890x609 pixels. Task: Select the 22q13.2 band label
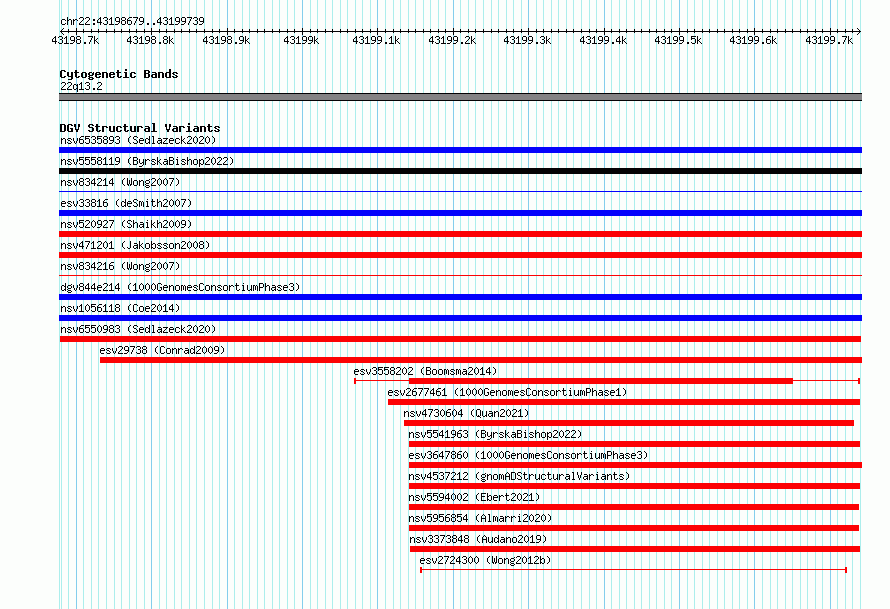[81, 86]
